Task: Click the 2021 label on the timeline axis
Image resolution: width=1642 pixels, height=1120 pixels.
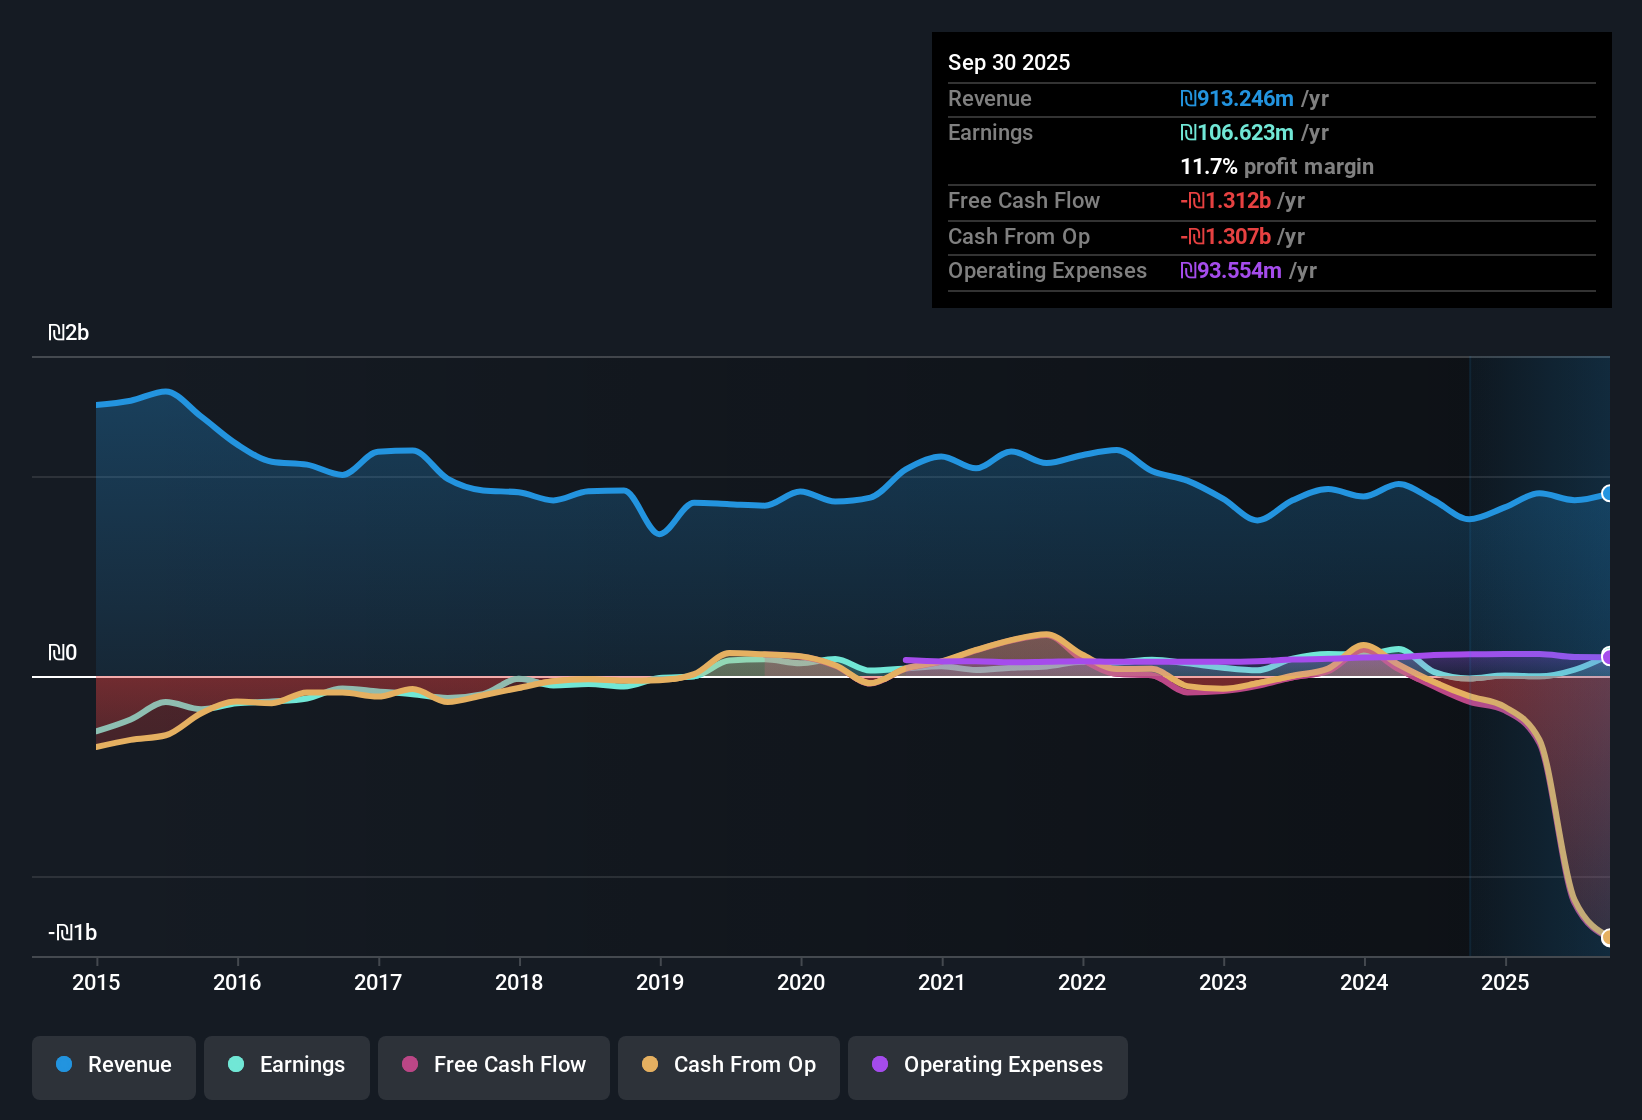Action: tap(941, 983)
